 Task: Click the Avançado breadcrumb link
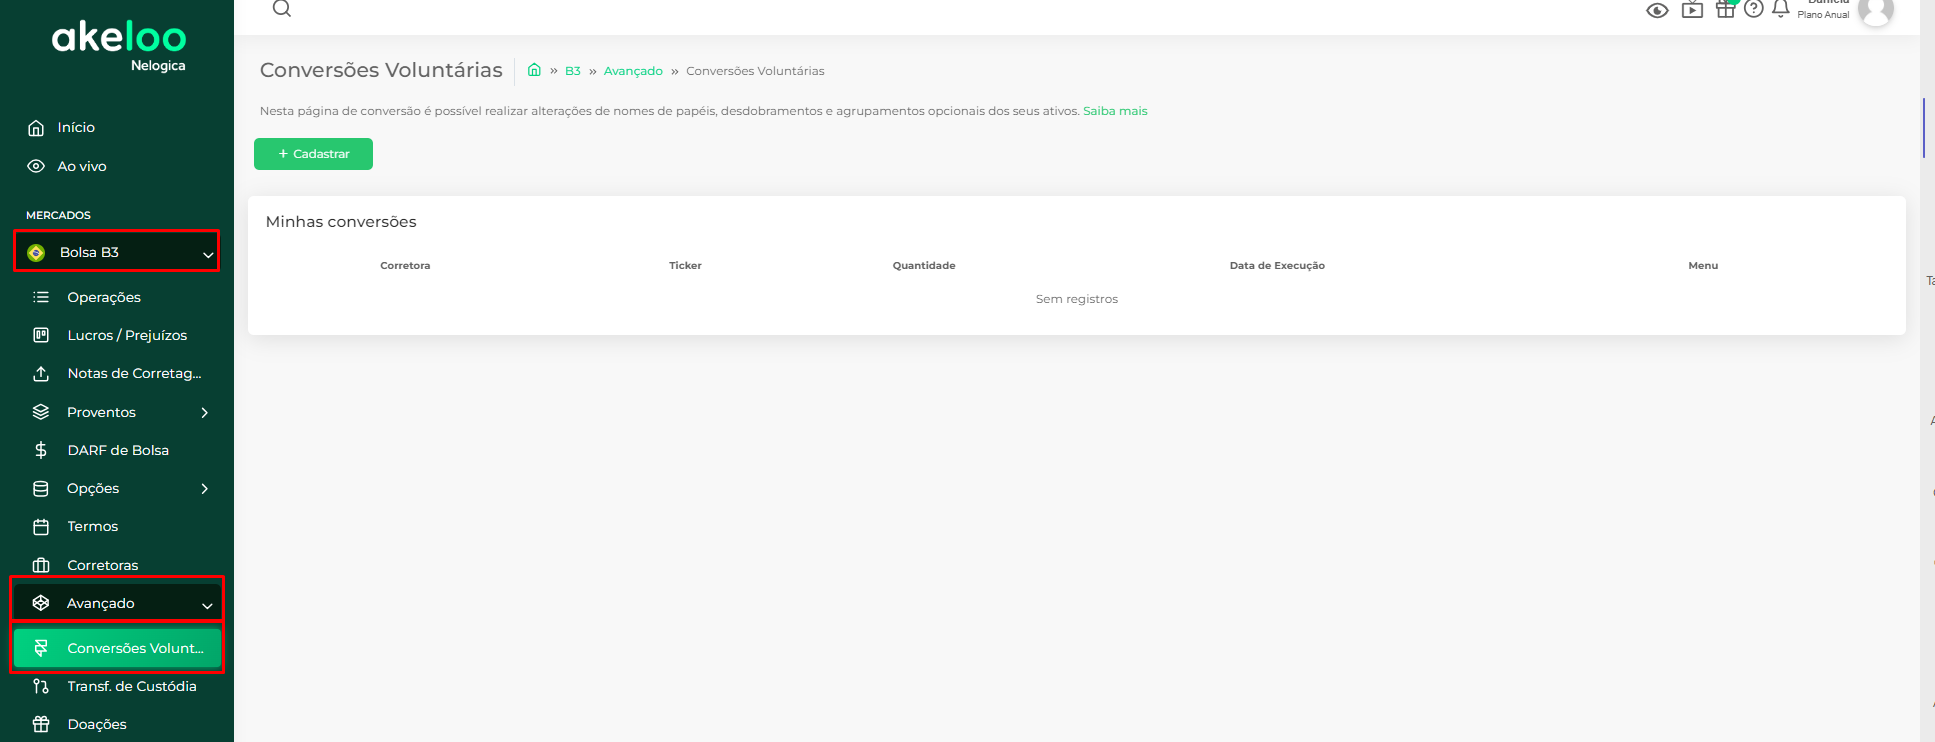coord(633,71)
